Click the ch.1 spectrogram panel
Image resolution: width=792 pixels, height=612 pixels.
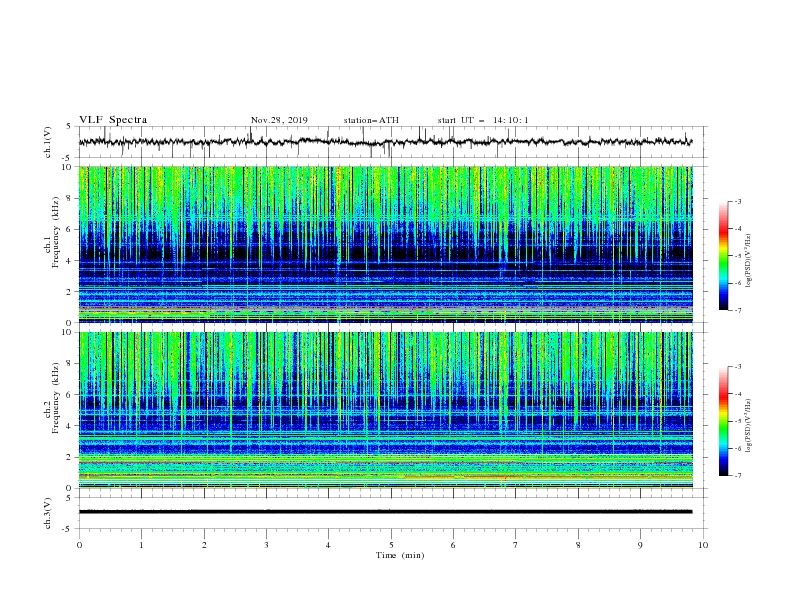(x=386, y=244)
